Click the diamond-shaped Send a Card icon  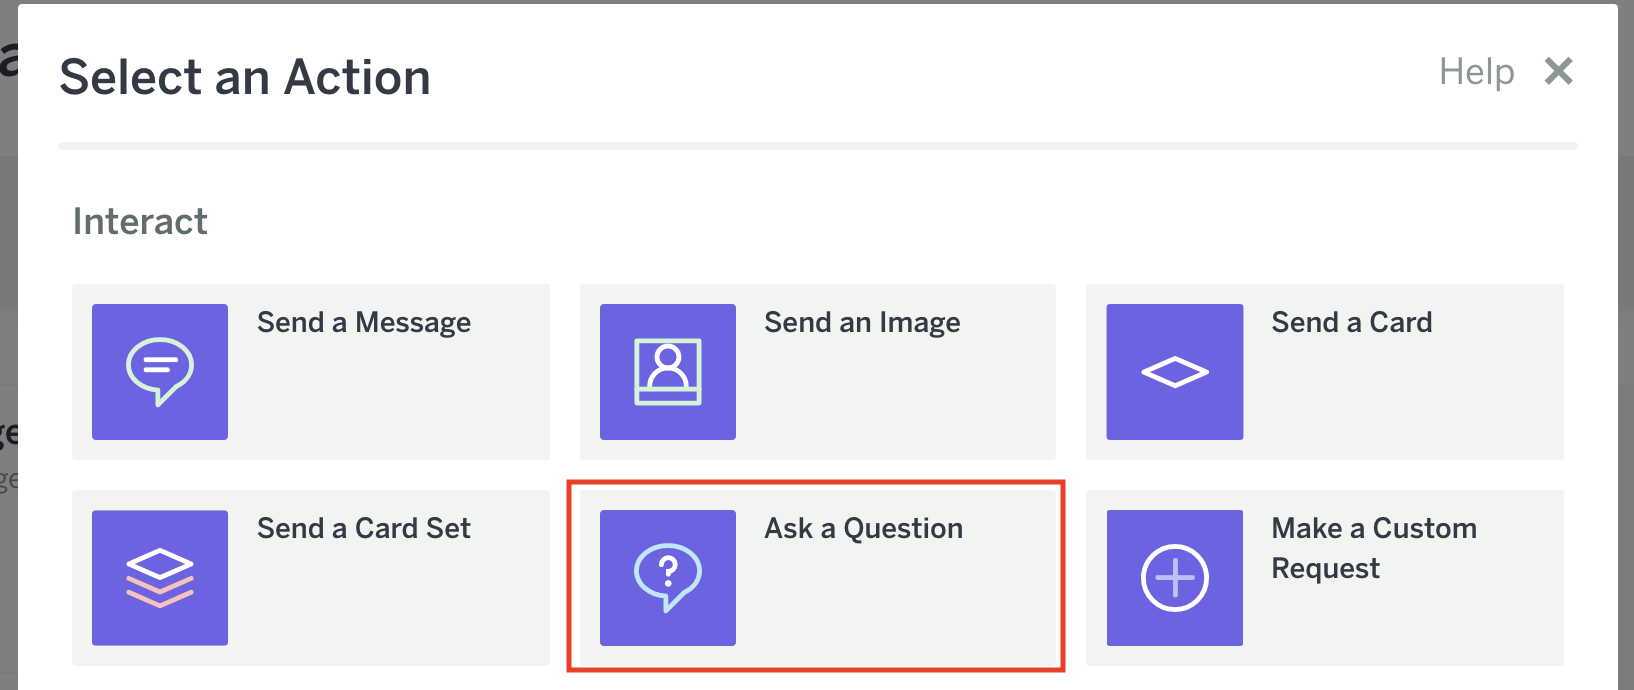click(1175, 372)
